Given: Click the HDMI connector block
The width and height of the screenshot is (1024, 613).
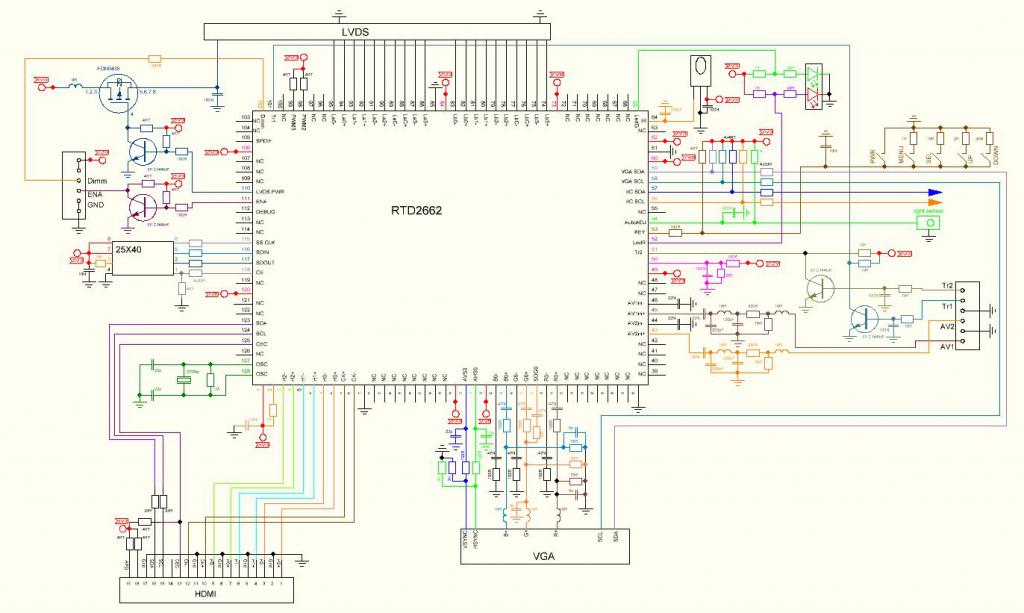Looking at the screenshot, I should [x=206, y=590].
